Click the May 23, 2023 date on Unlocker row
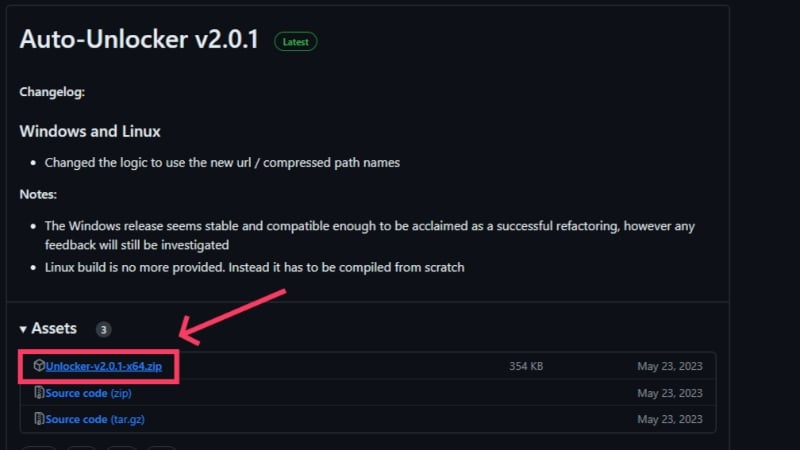Viewport: 800px width, 450px height. tap(670, 366)
